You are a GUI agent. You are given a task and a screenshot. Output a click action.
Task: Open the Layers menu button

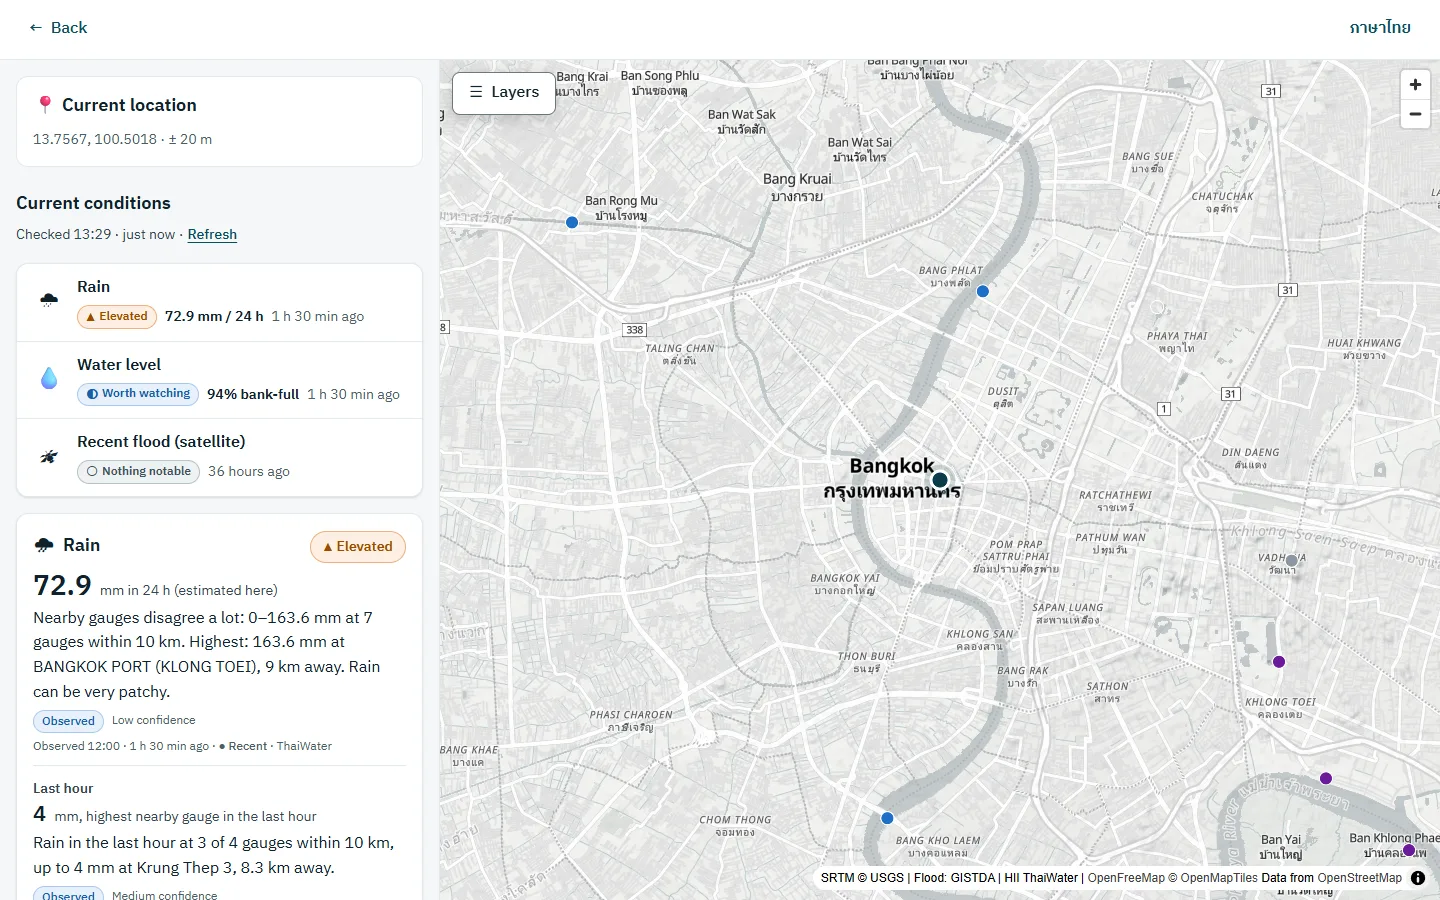pos(504,93)
